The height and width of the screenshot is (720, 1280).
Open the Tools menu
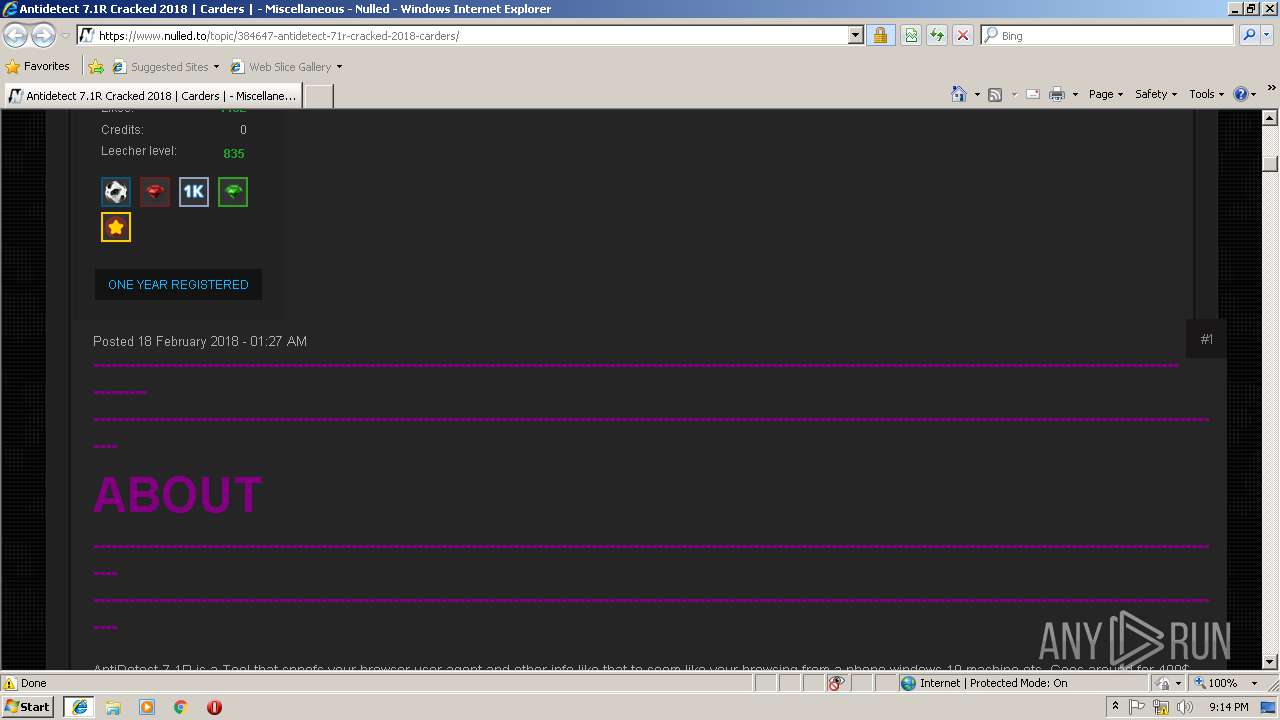pyautogui.click(x=1207, y=94)
